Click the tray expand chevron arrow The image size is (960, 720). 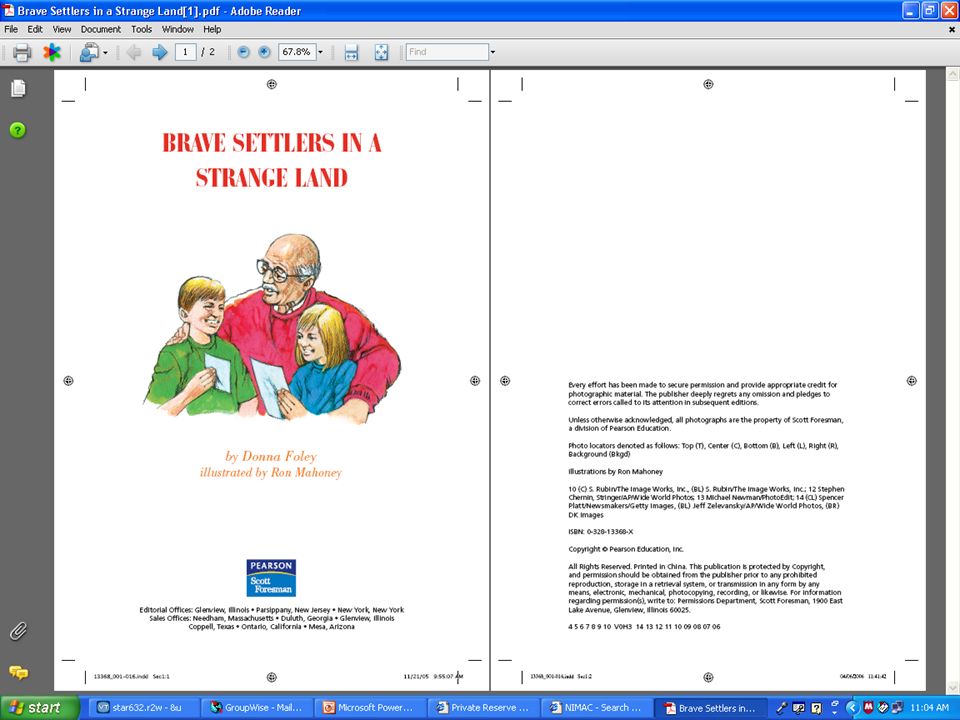(x=852, y=708)
